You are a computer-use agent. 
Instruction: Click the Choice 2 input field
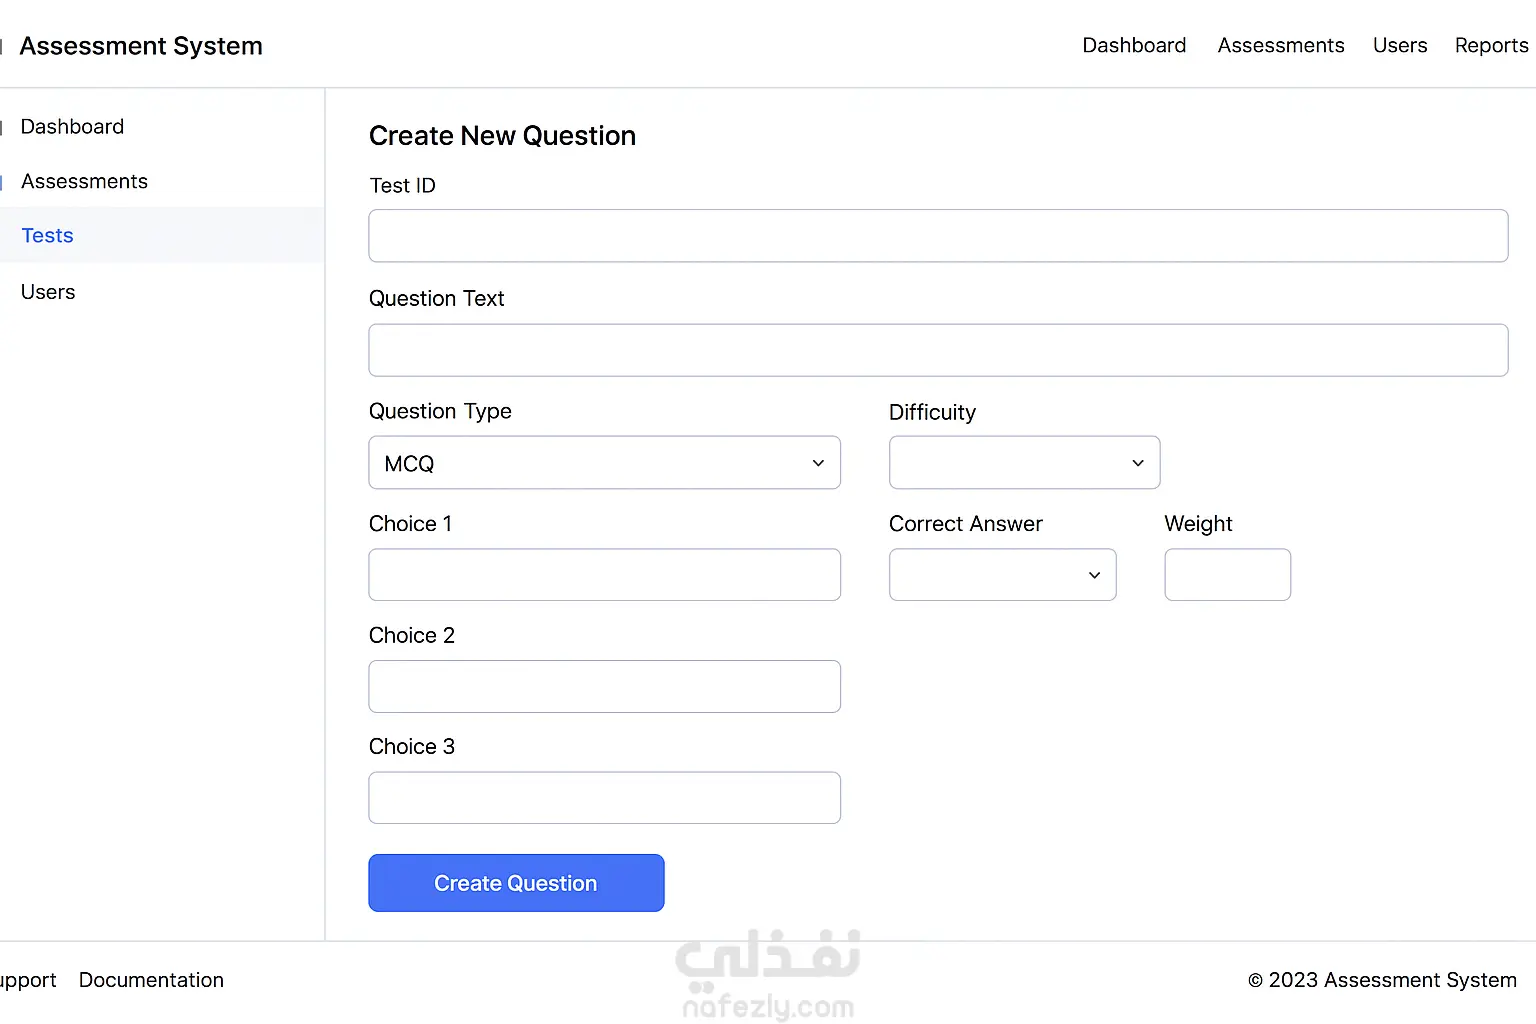pyautogui.click(x=604, y=687)
